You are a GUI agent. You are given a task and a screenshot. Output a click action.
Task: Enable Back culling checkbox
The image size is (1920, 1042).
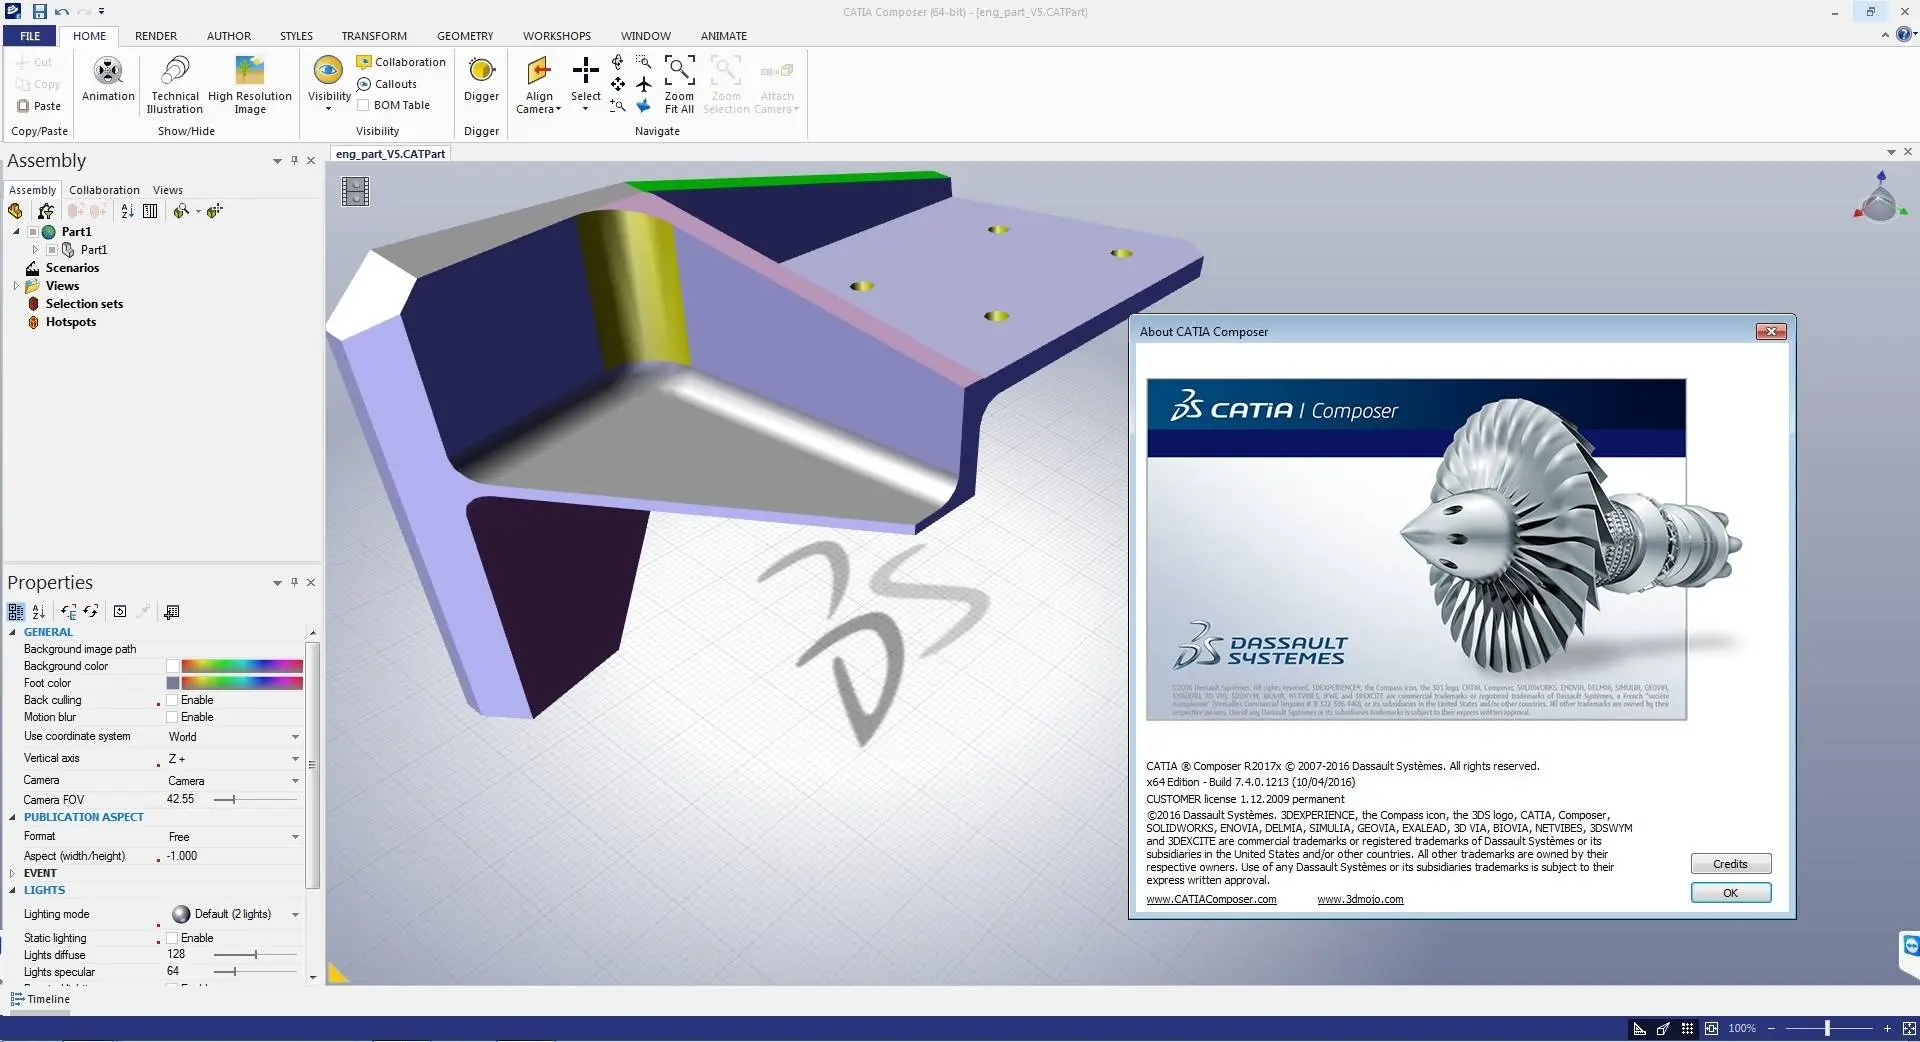coord(172,700)
